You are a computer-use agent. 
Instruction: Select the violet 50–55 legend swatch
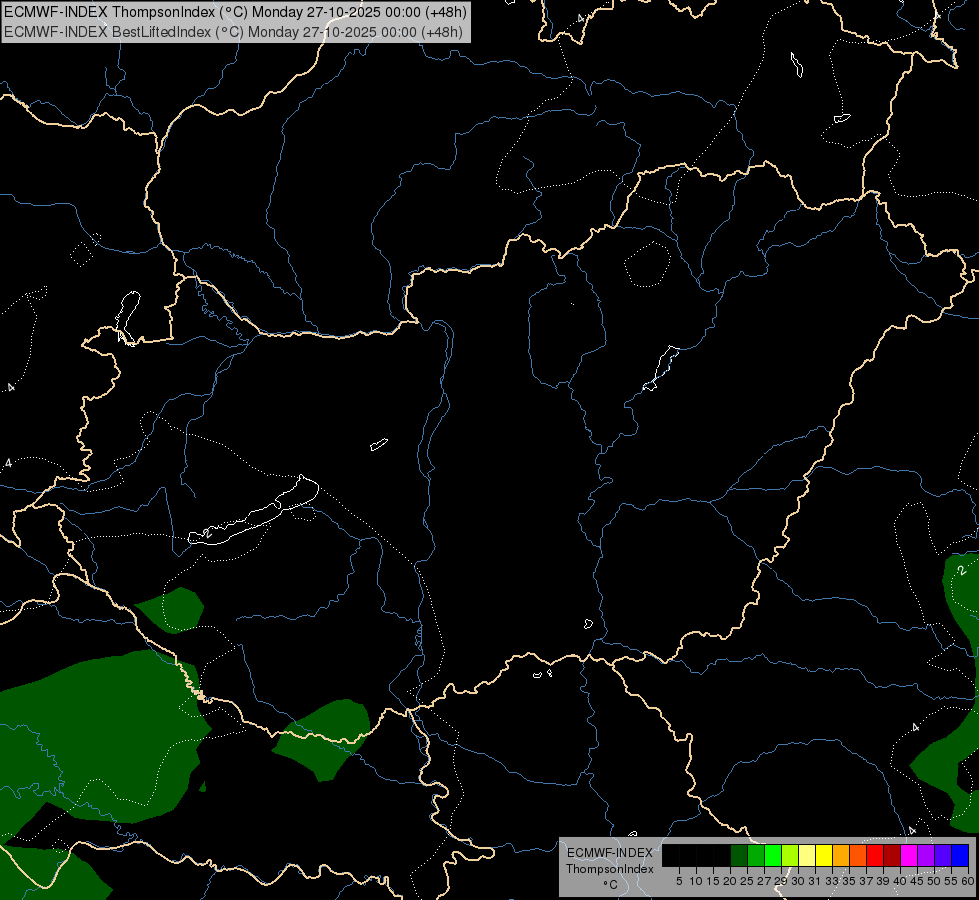click(x=943, y=855)
